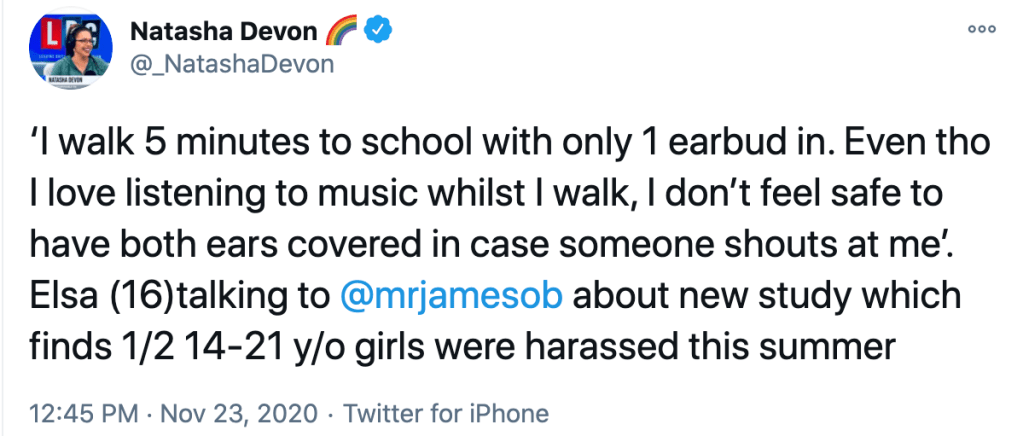This screenshot has height=436, width=1023.
Task: Click the rainbow emoji beside the name
Action: coord(342,32)
